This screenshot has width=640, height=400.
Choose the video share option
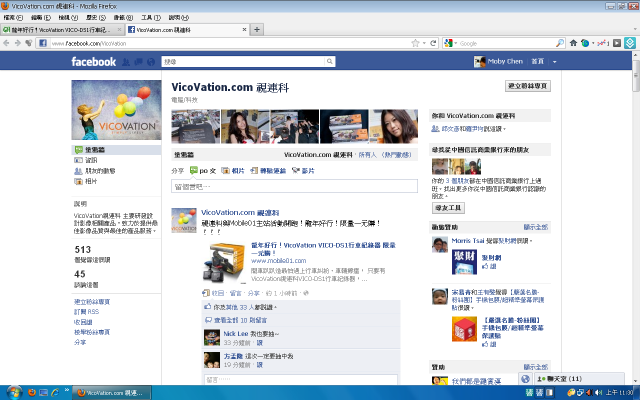[x=303, y=171]
